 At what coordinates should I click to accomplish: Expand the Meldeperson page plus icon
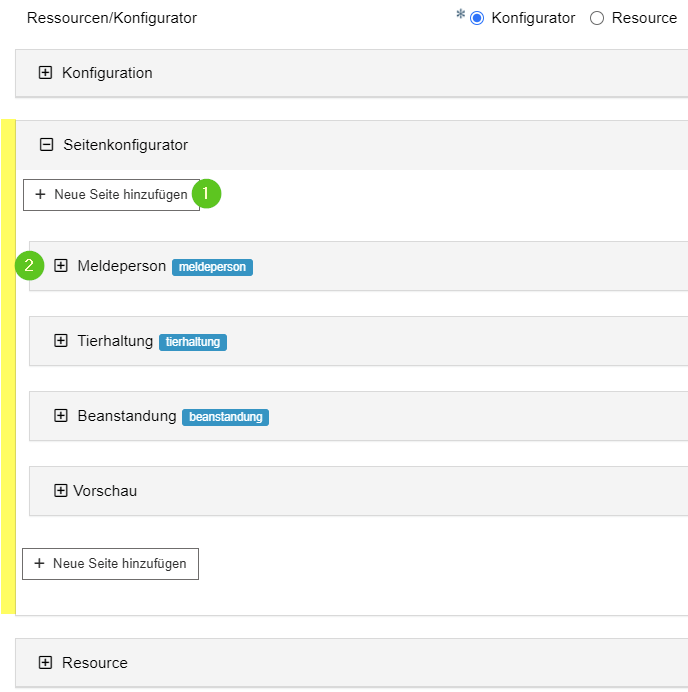(60, 266)
